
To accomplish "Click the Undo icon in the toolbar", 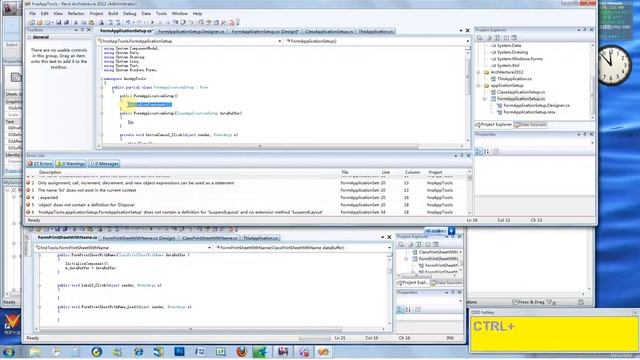I will point(128,22).
